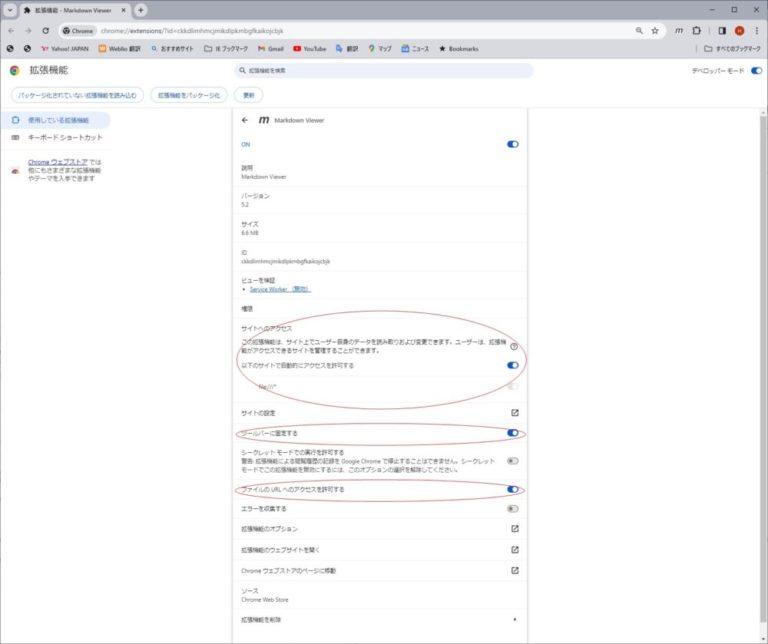The image size is (768, 644).
Task: Toggle the デベロッパー モード switch
Action: pos(756,71)
